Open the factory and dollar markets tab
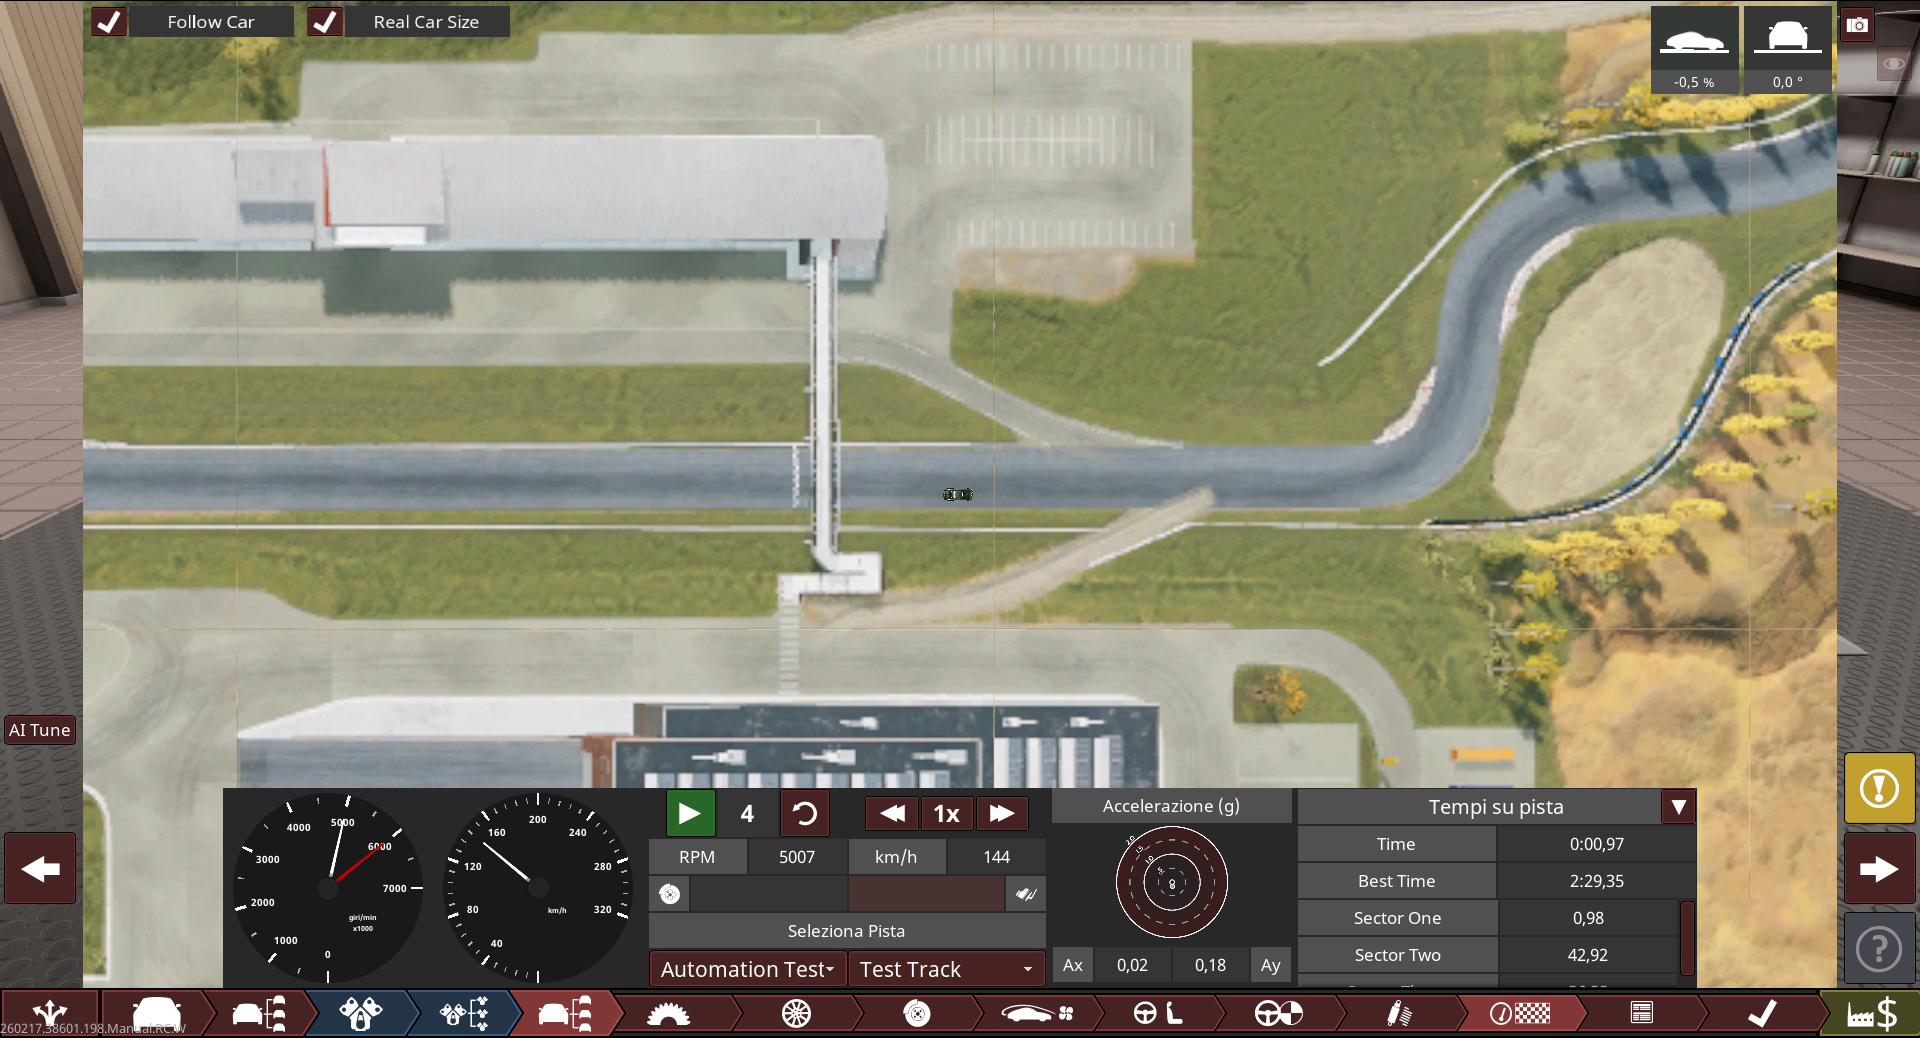1920x1038 pixels. point(1872,1013)
